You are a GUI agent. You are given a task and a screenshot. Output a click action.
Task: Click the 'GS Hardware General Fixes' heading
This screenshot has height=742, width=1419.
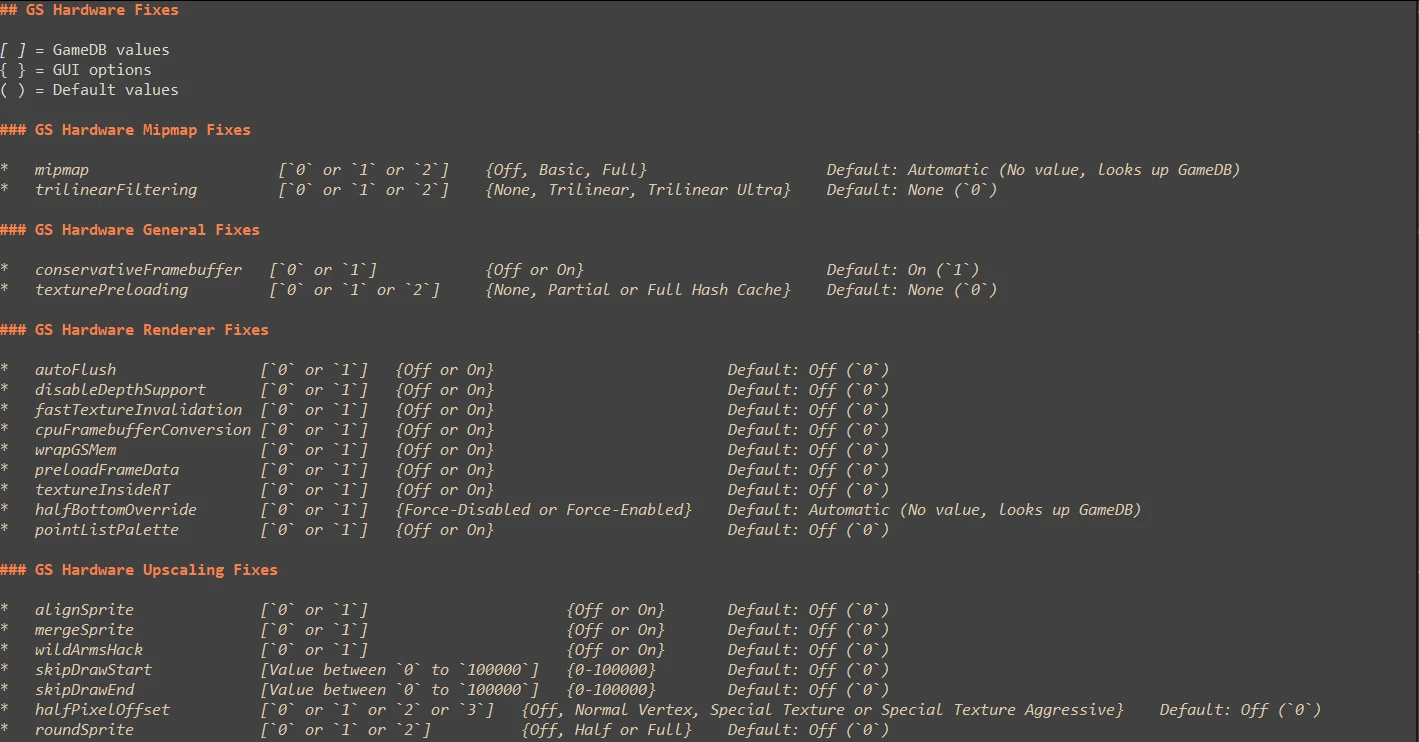[x=147, y=230]
